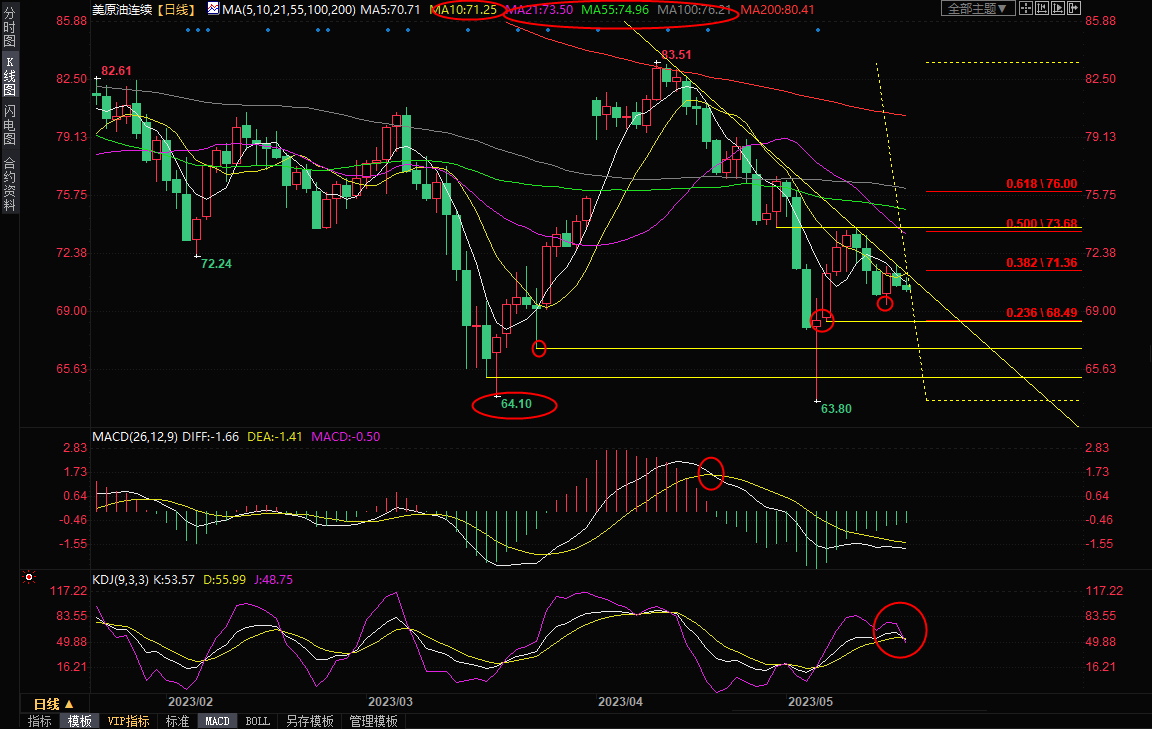Screen dimensions: 1152x729
Task: Click the 0.618 Fibonacci level line label
Action: pyautogui.click(x=1041, y=184)
